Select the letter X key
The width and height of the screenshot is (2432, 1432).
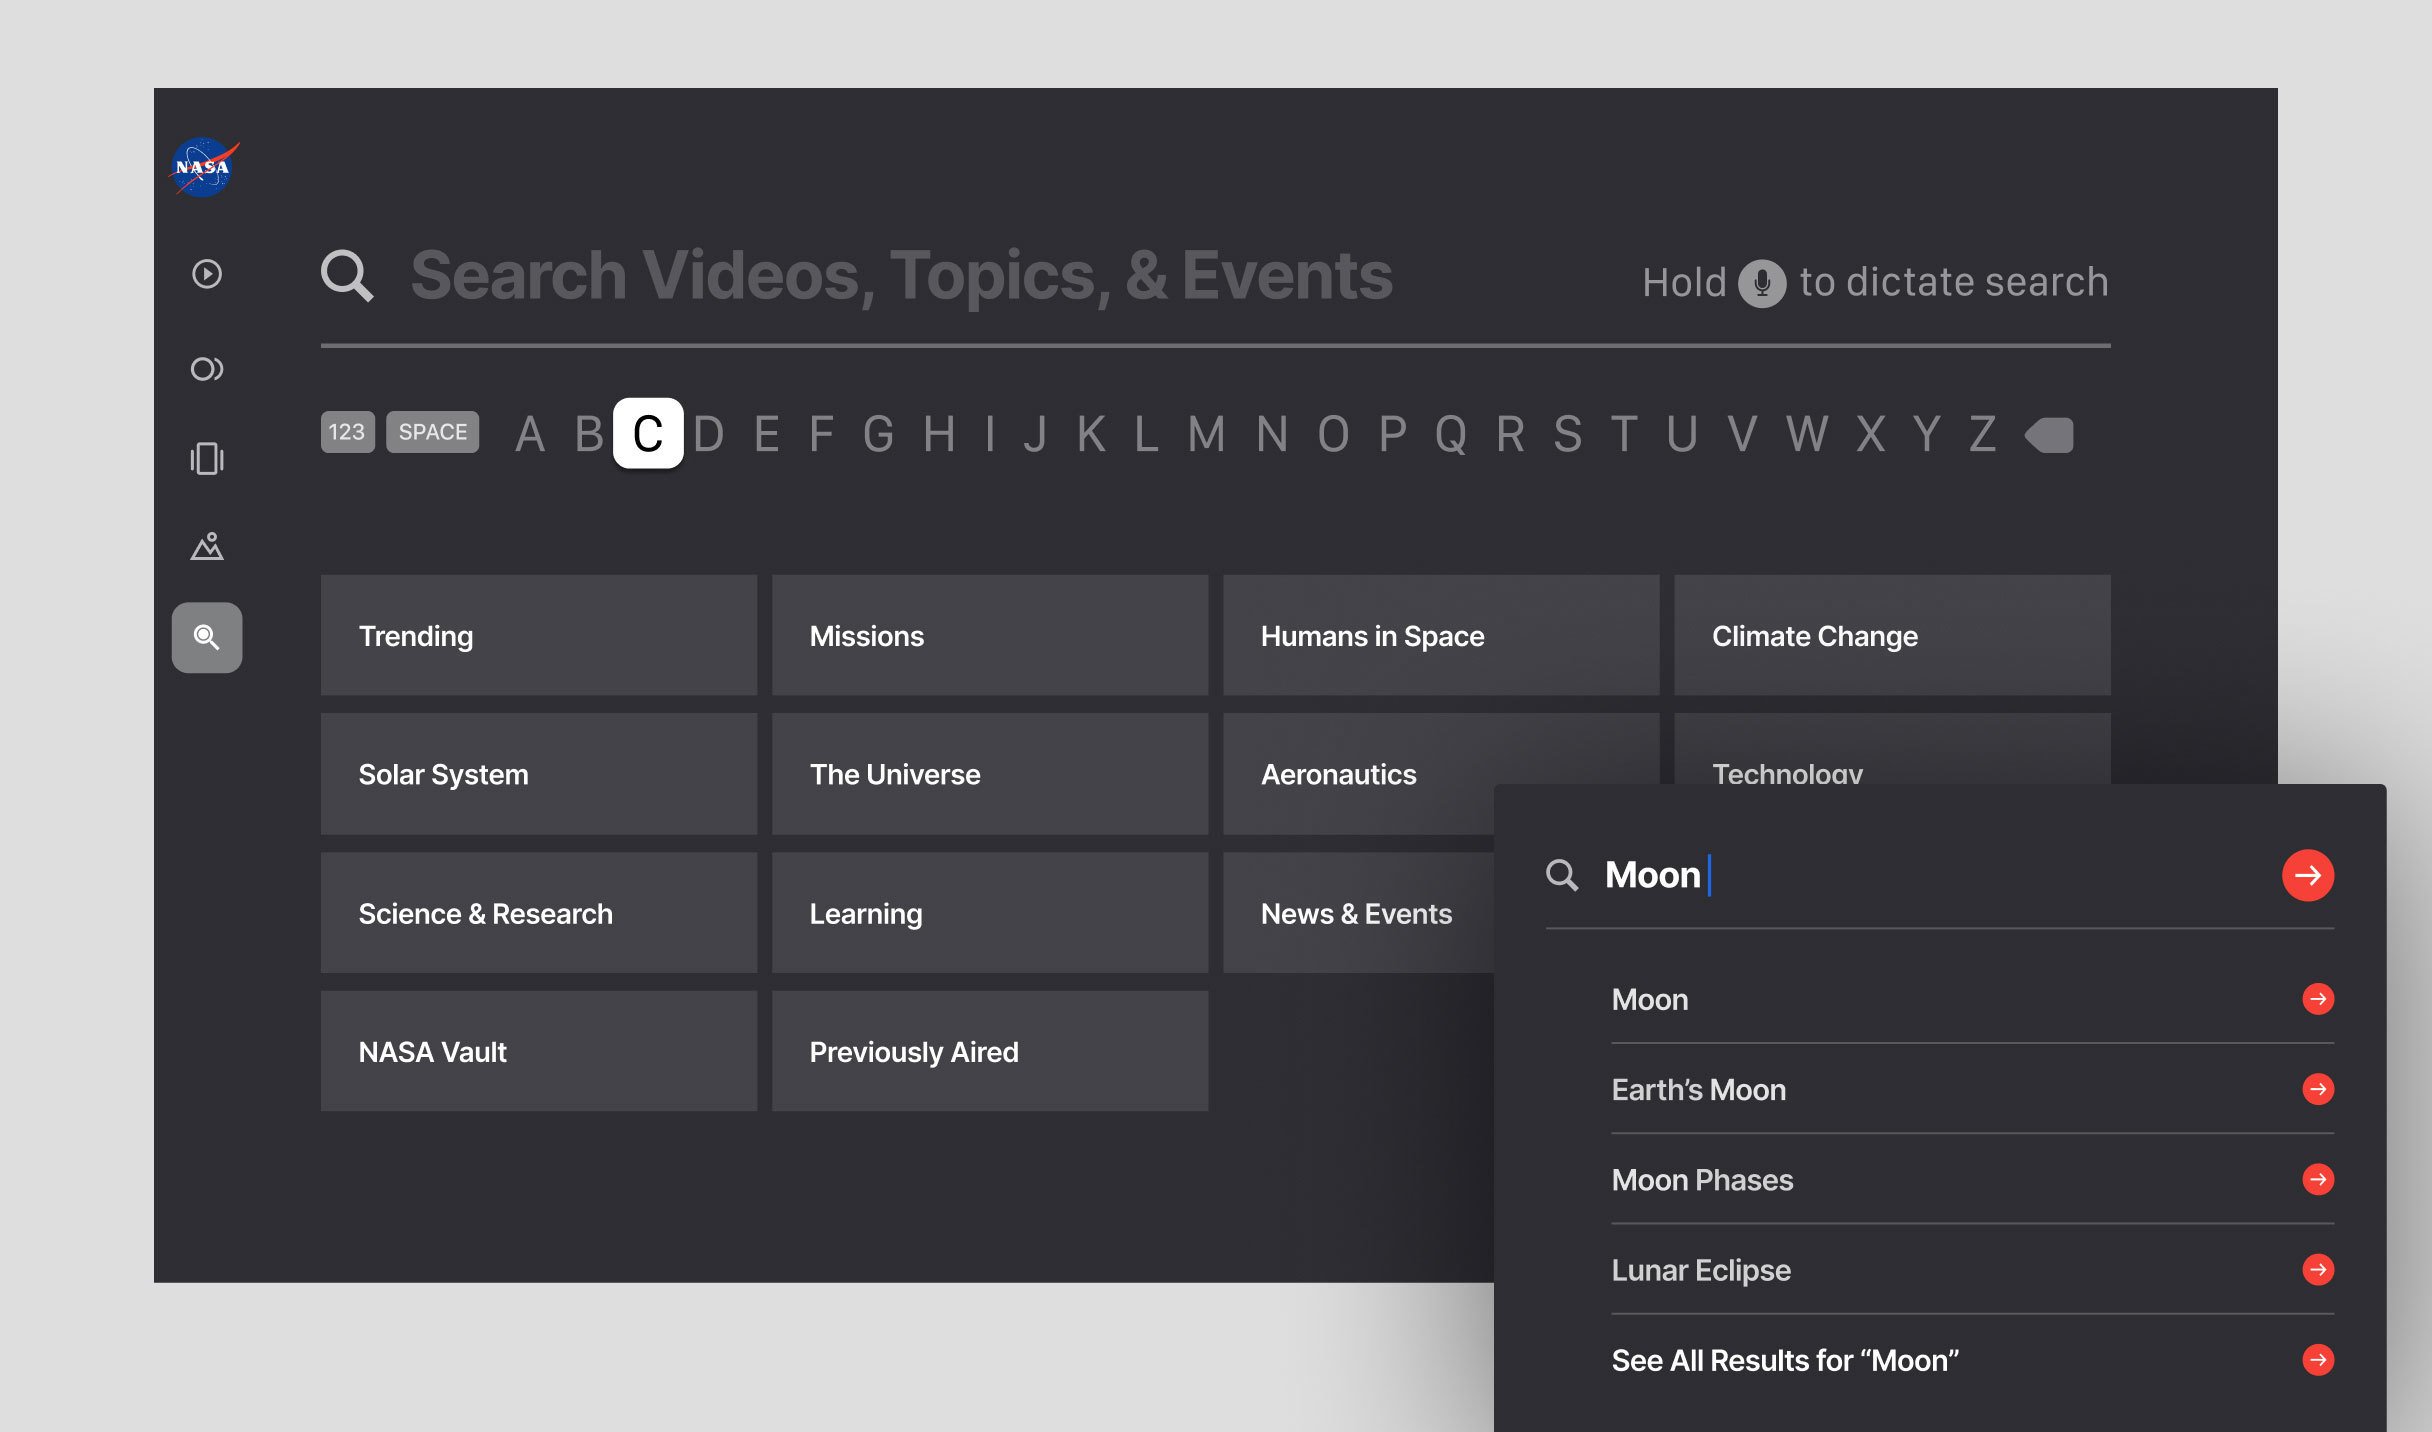[x=1871, y=434]
